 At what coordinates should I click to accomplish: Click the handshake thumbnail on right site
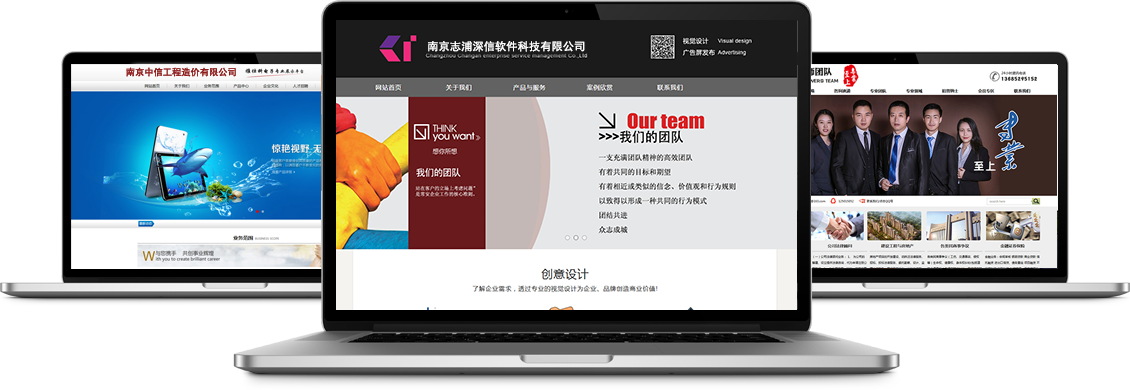[x=837, y=226]
